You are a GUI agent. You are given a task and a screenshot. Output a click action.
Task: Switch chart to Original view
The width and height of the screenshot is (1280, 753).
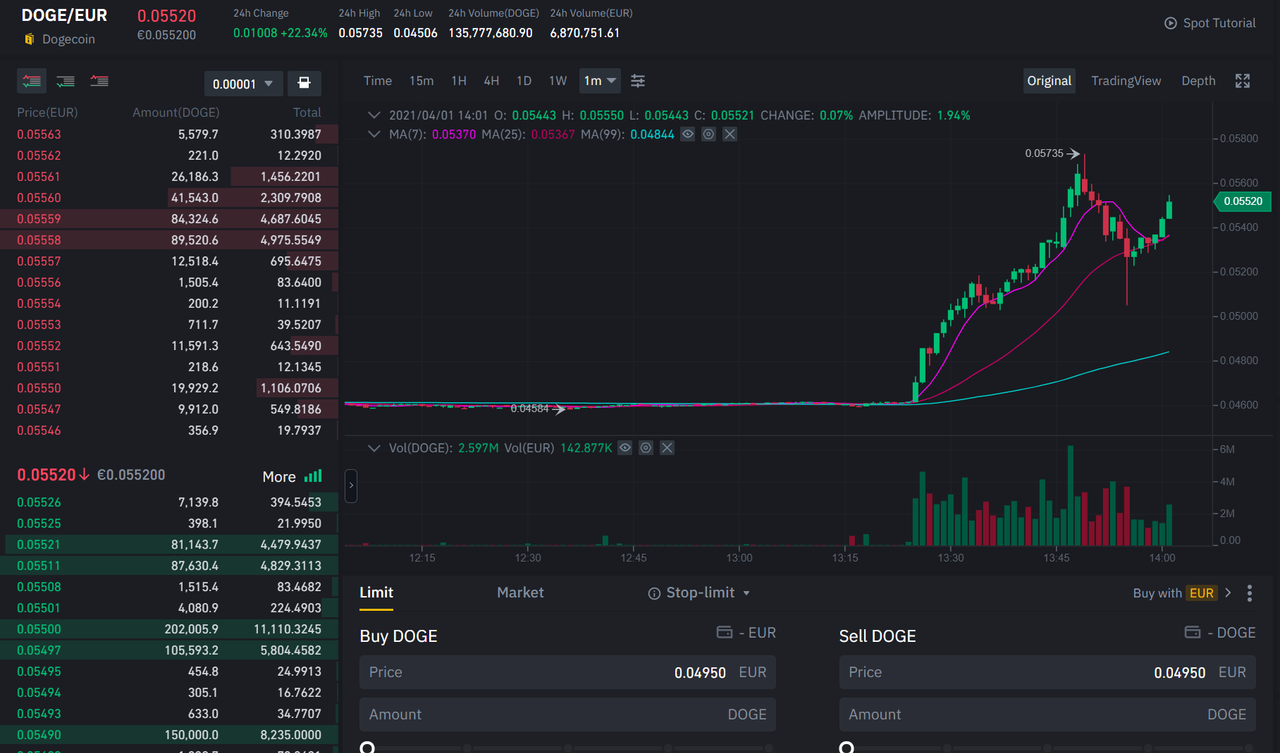click(1049, 81)
